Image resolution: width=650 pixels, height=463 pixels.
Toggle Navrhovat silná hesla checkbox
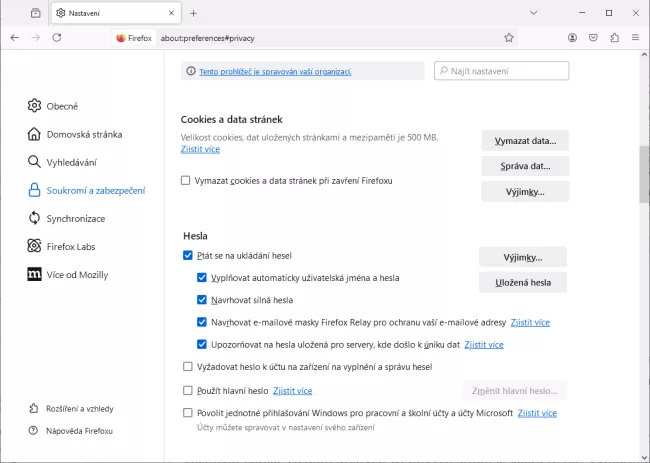click(202, 300)
